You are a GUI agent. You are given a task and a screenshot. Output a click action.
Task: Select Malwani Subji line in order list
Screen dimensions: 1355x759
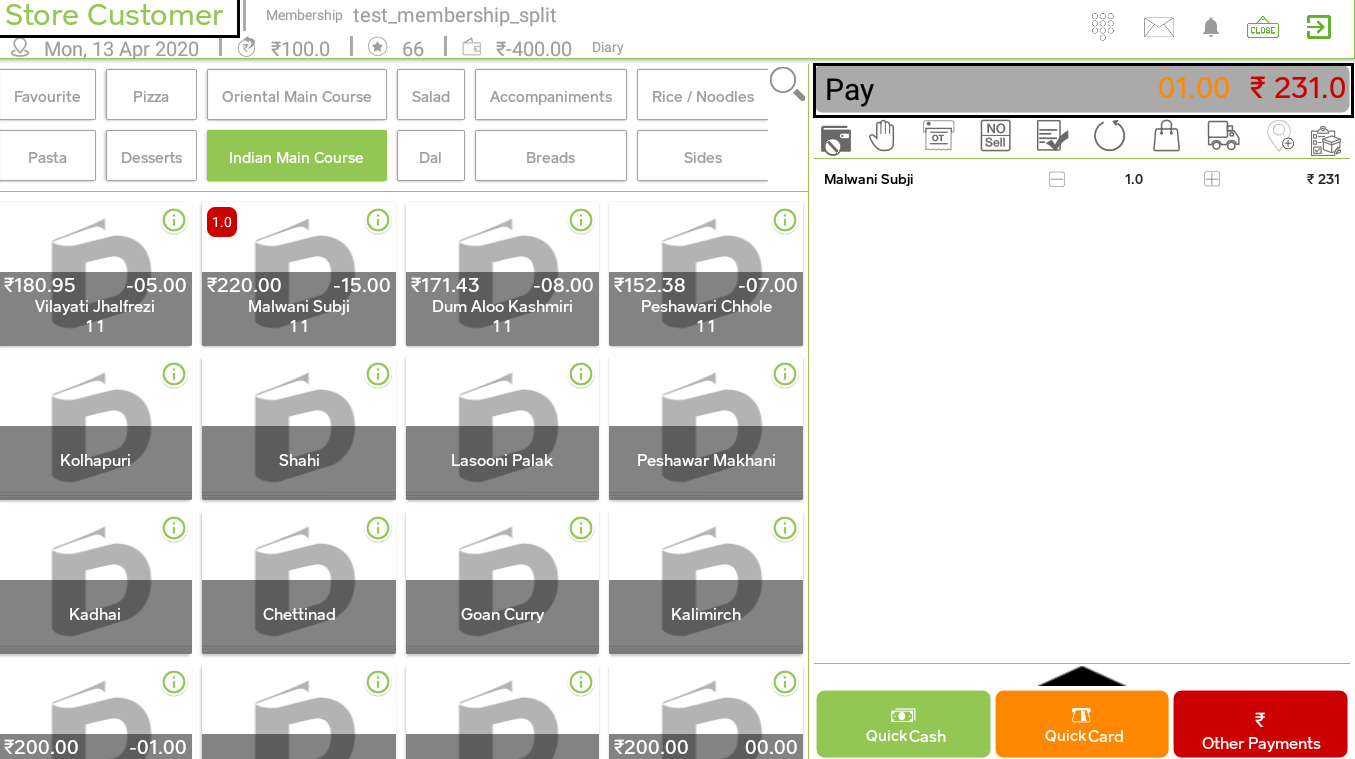[1082, 180]
